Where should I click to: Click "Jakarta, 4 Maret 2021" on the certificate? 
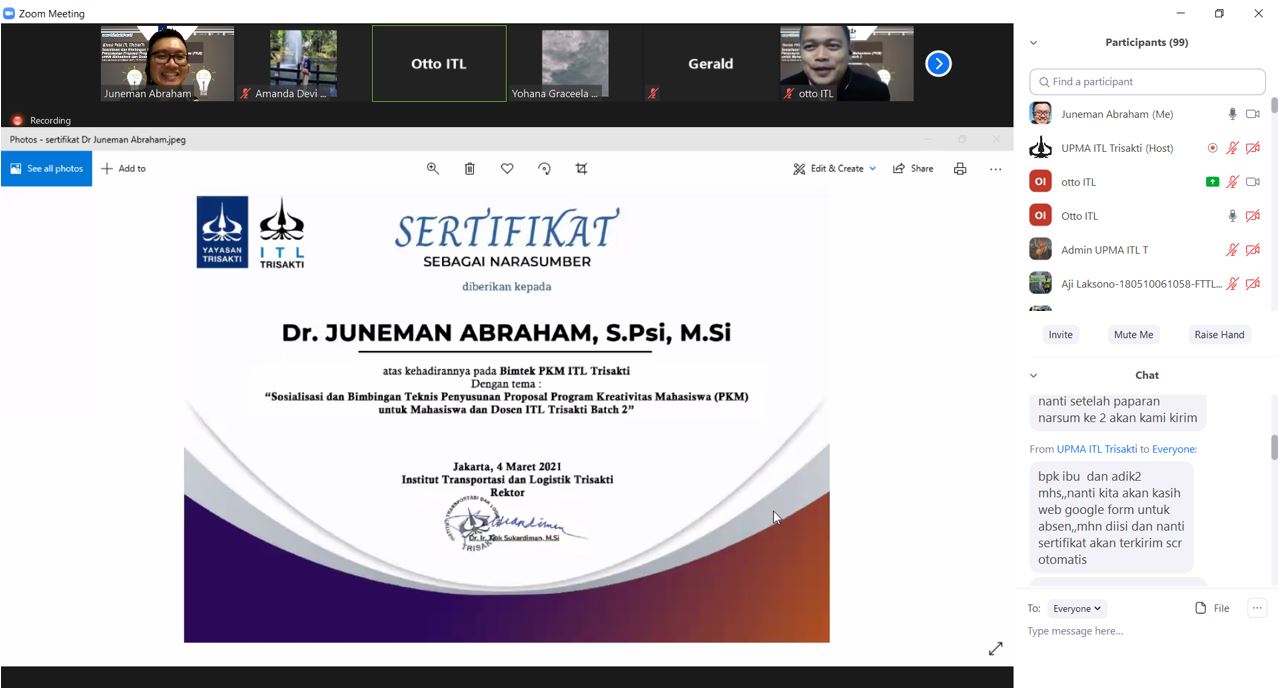507,467
